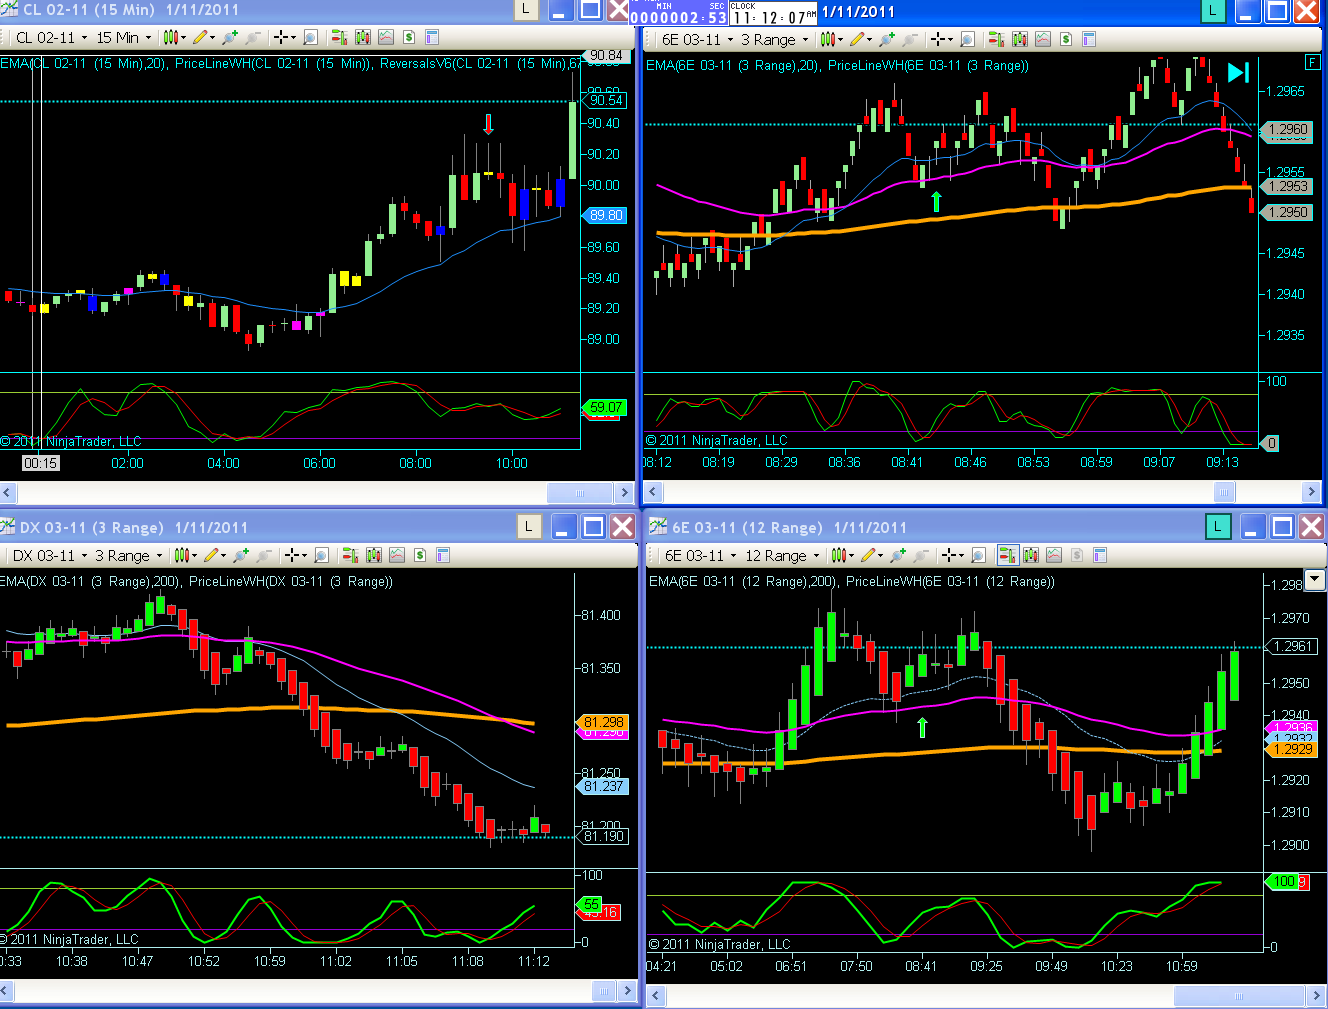
Task: Open chart style menu in 6E 3 Range chart
Action: [829, 39]
